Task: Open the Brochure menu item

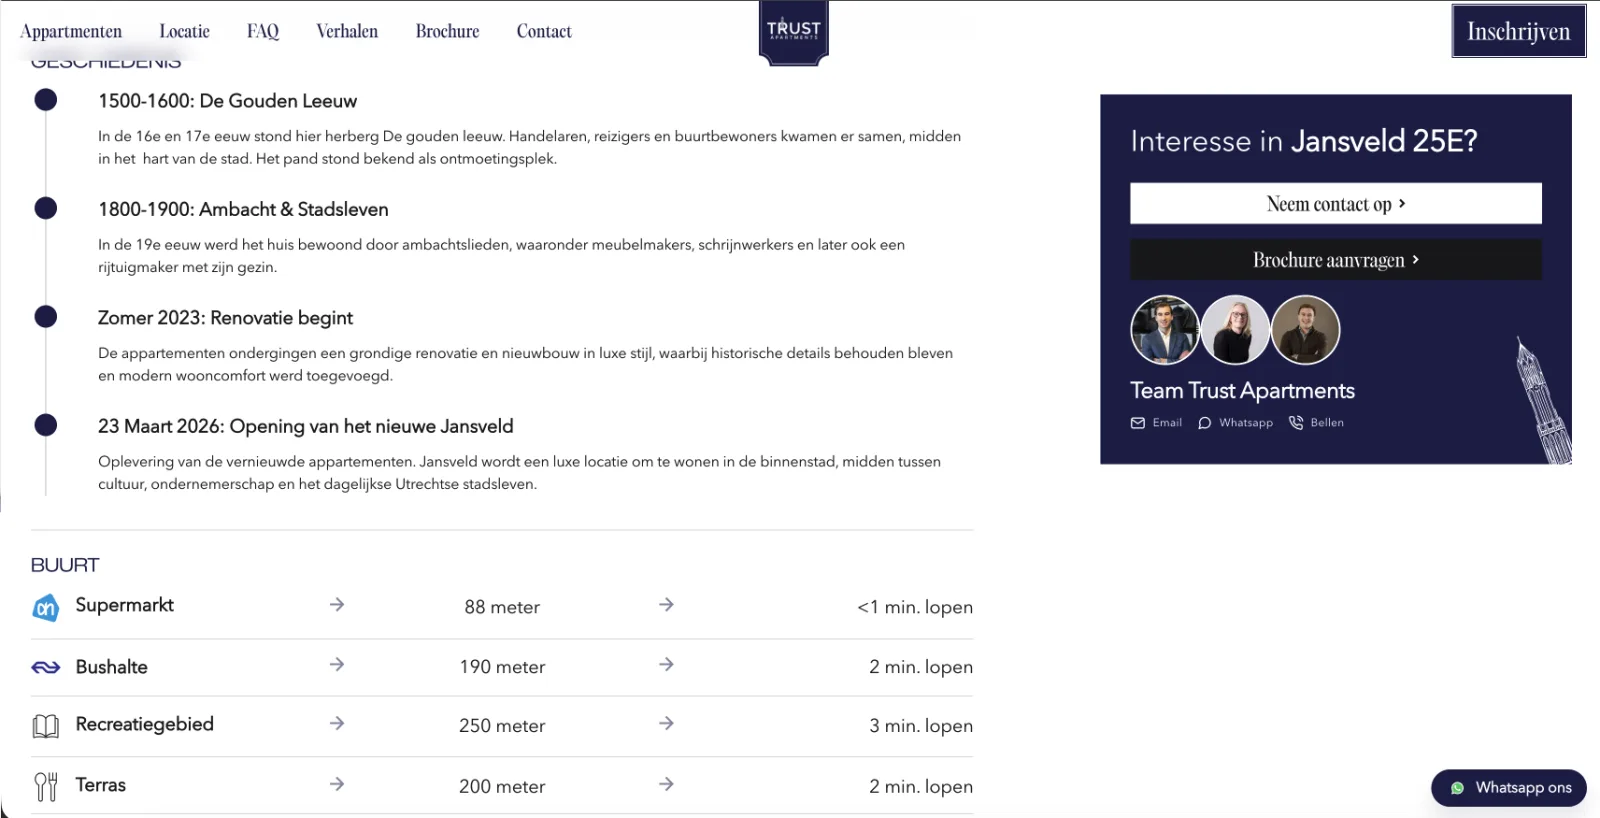Action: click(x=447, y=31)
